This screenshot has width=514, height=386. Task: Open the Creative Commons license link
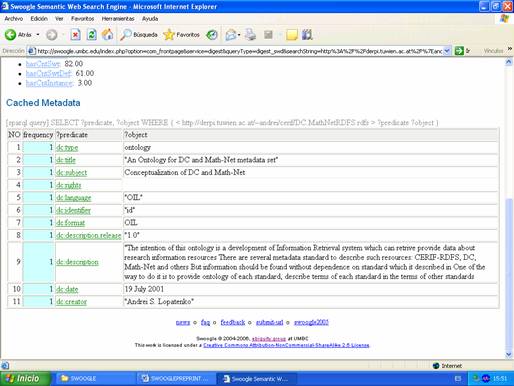click(286, 345)
